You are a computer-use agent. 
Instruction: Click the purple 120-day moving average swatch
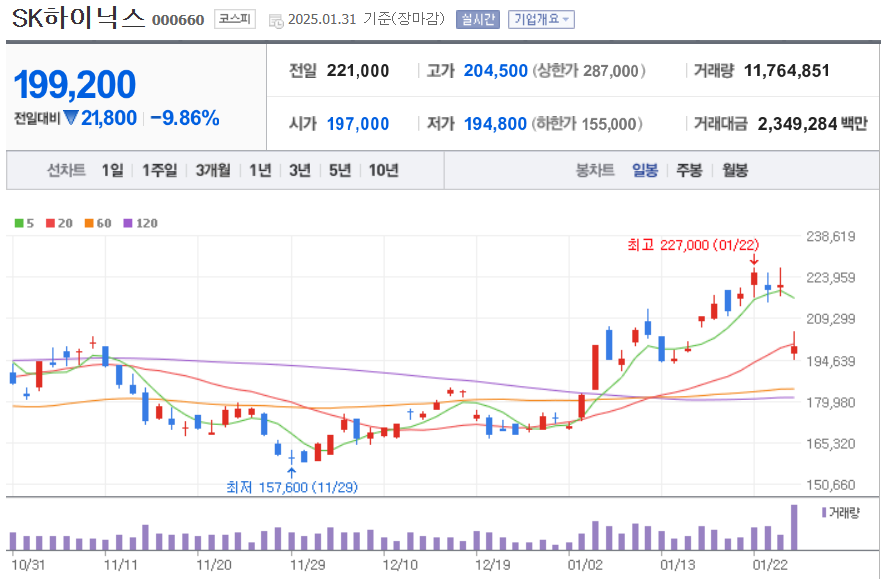pos(128,224)
